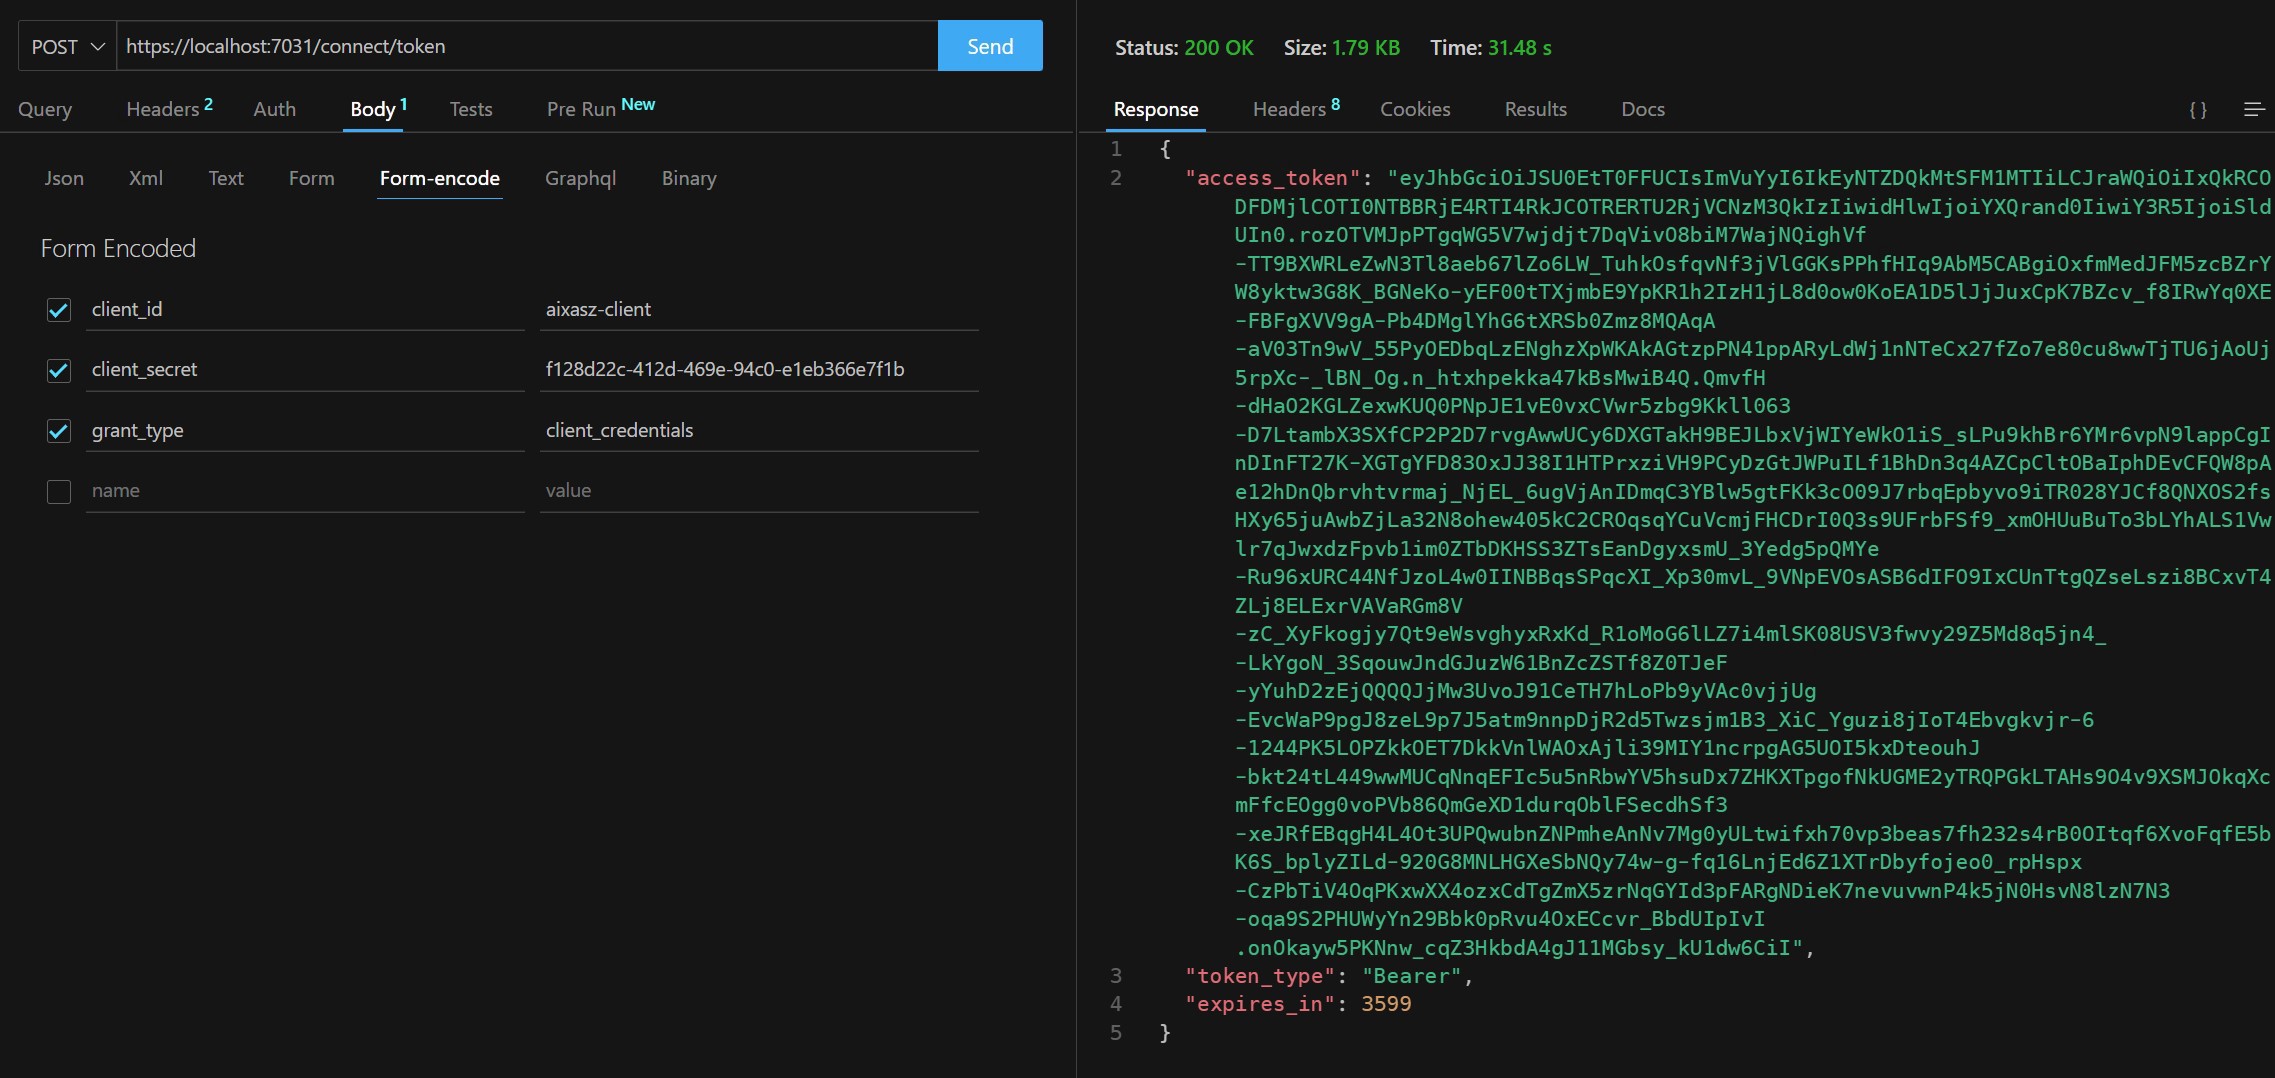Edit the client_id name field

tap(305, 310)
